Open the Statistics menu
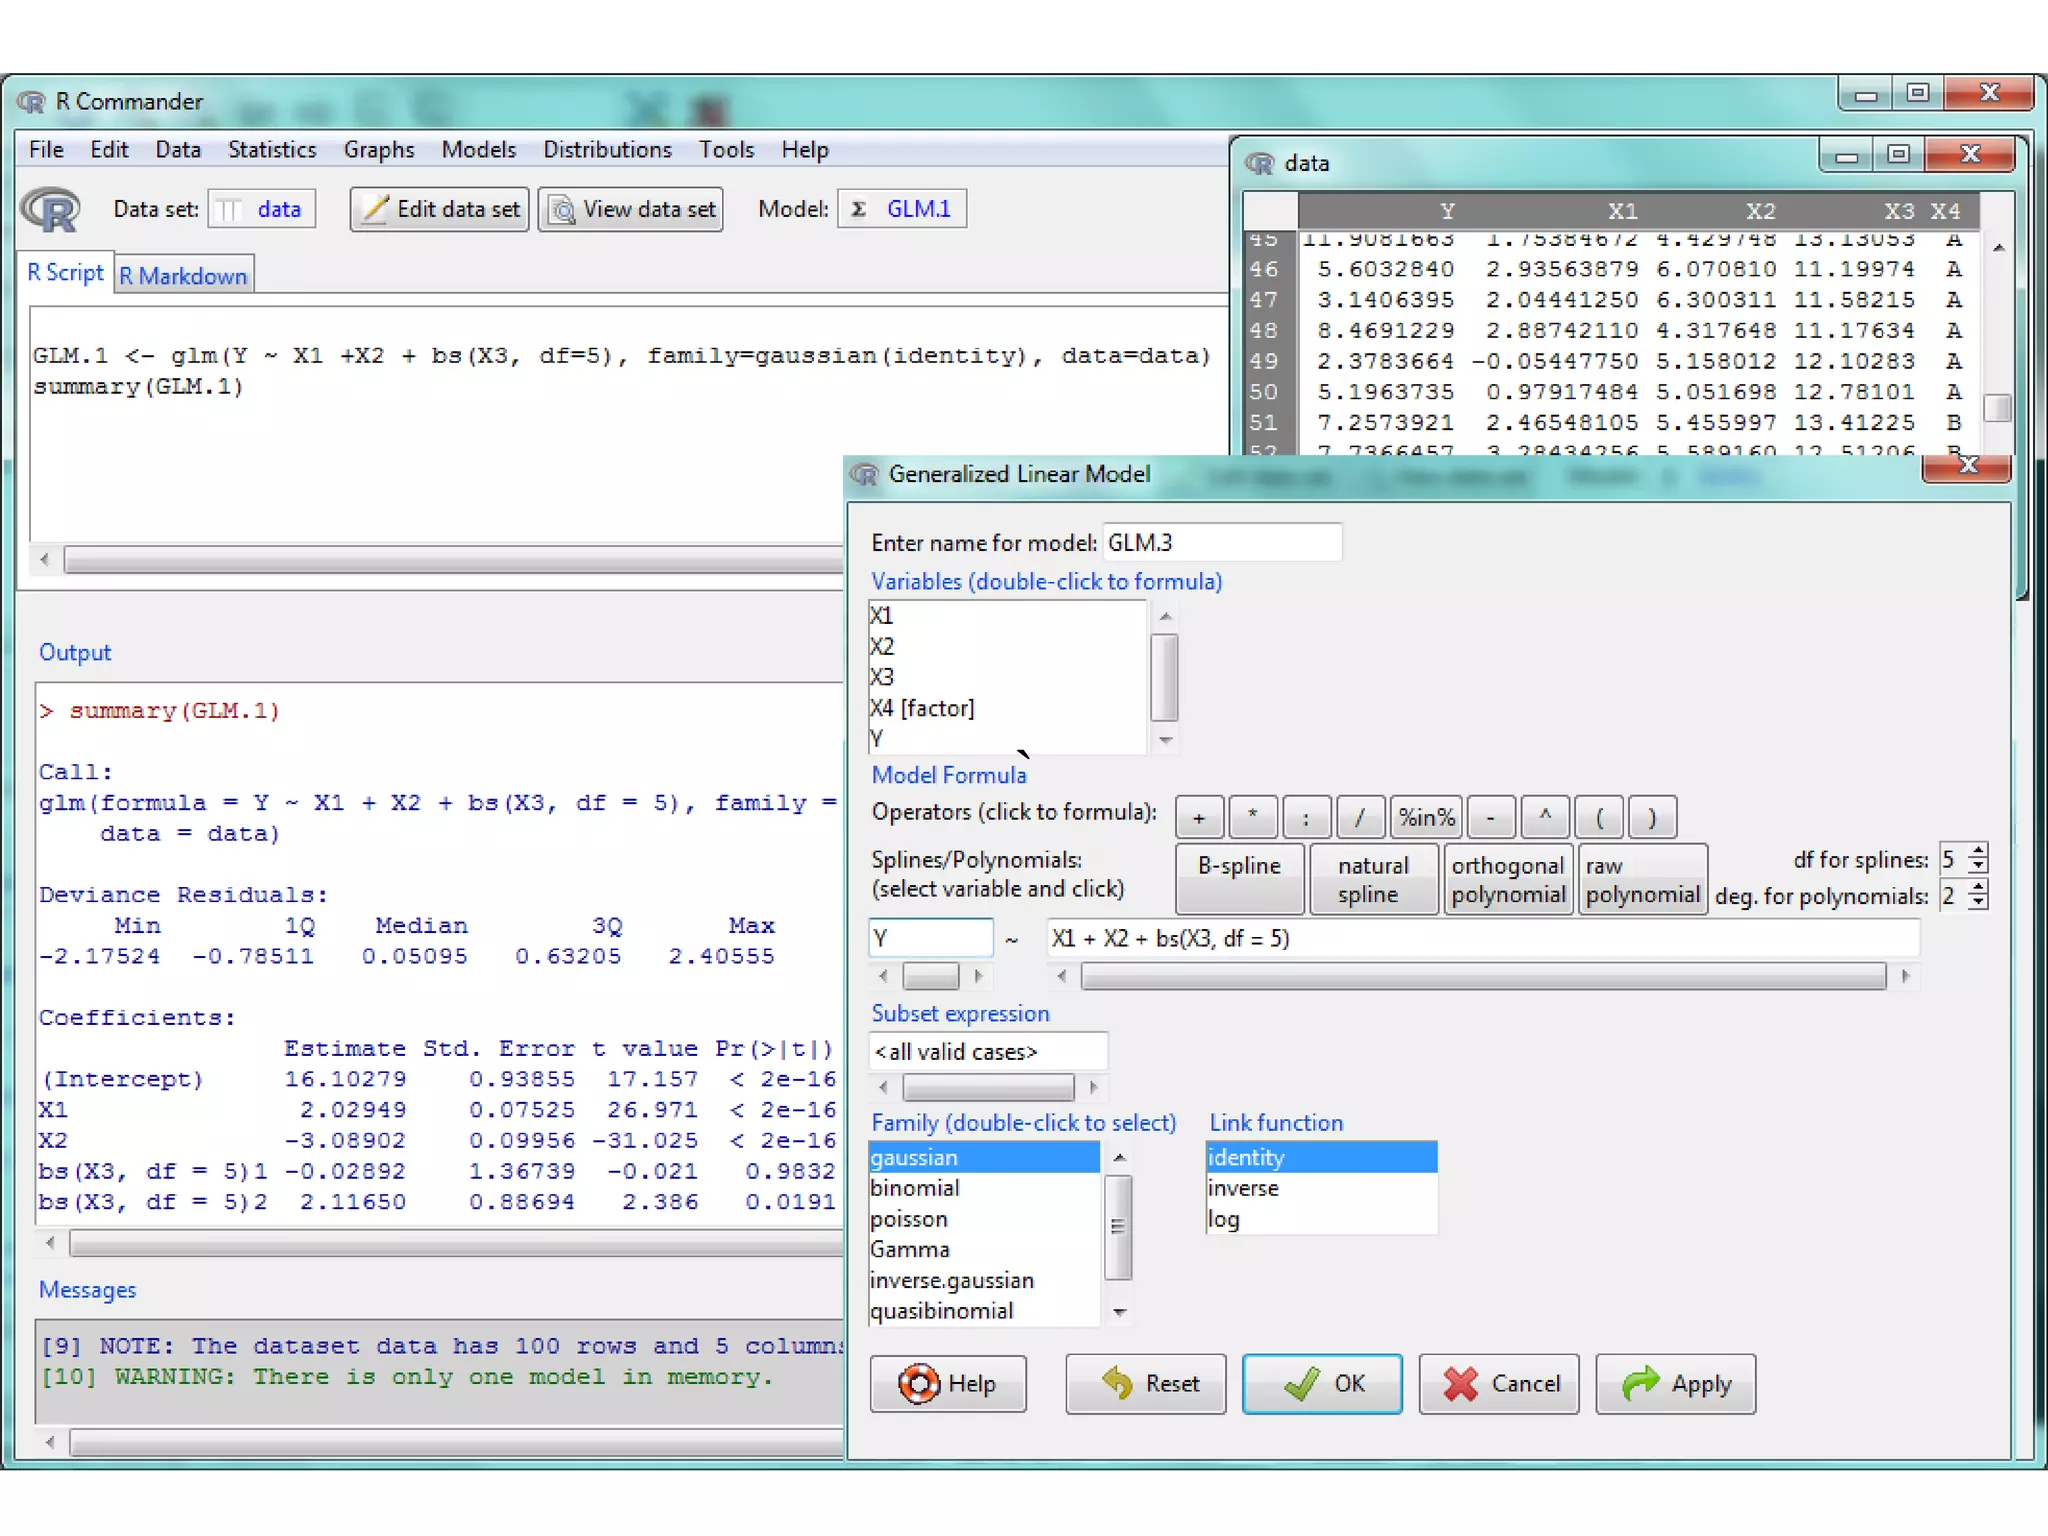 271,149
